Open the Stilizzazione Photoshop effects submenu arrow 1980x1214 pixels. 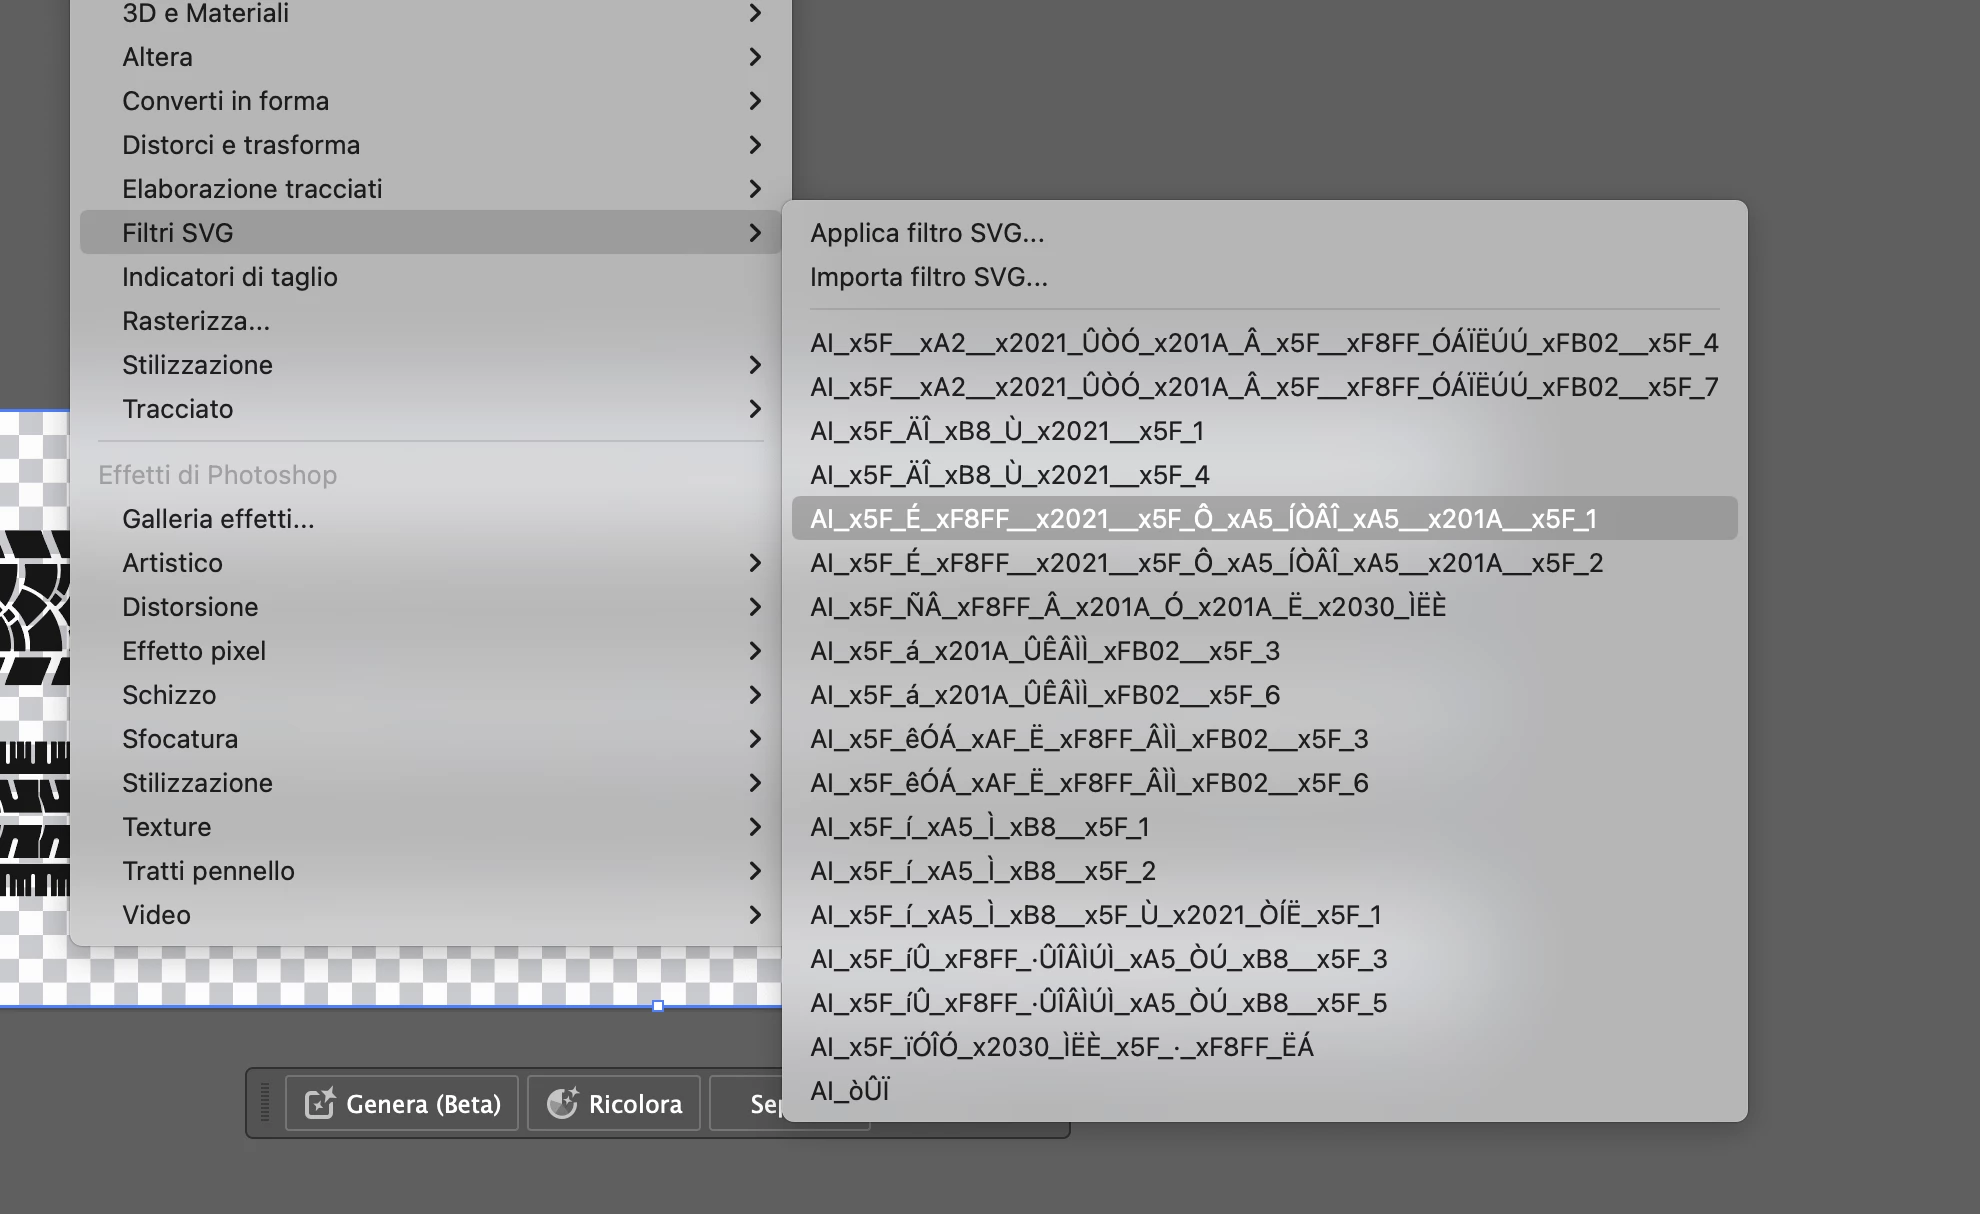755,783
